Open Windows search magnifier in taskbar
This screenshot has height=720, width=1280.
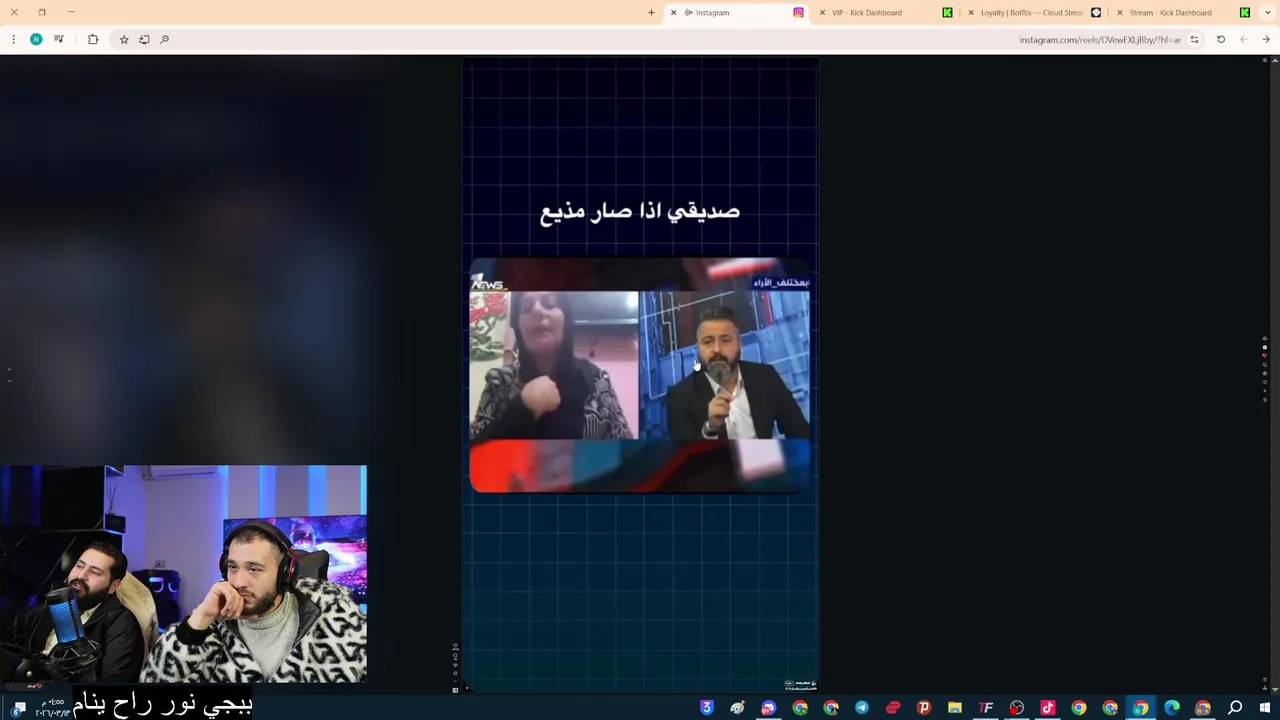point(1235,708)
